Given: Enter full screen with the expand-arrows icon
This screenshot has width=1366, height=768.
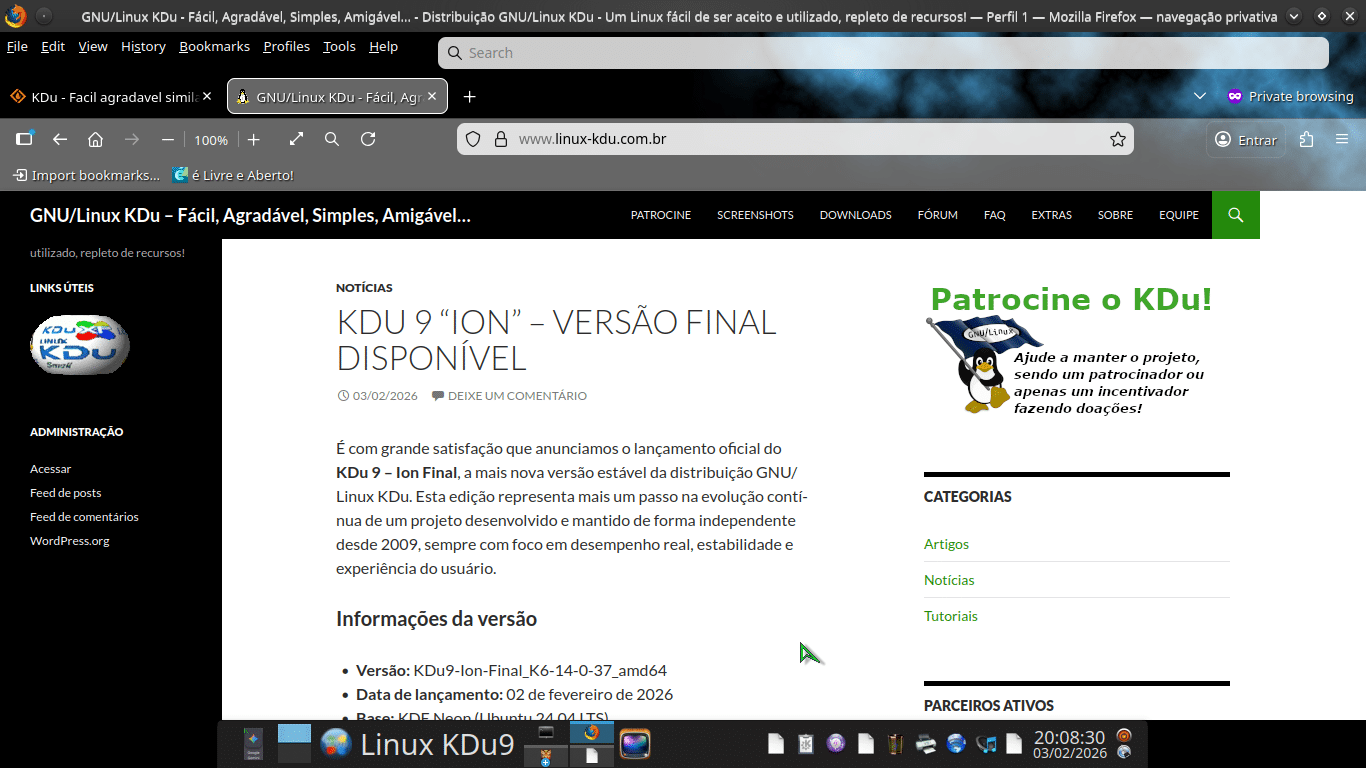Looking at the screenshot, I should [296, 140].
